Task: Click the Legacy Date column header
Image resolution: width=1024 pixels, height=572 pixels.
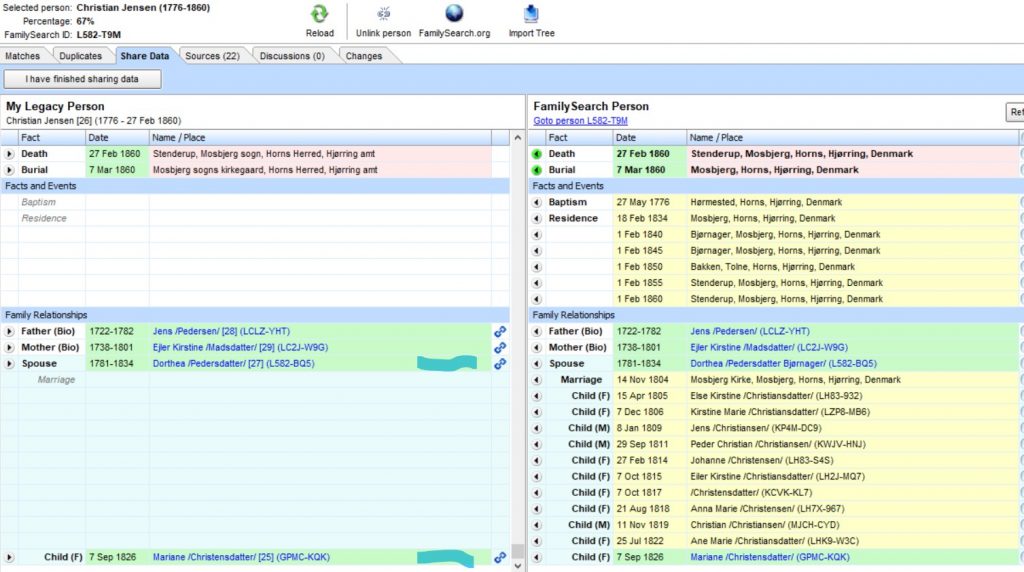Action: tap(117, 138)
